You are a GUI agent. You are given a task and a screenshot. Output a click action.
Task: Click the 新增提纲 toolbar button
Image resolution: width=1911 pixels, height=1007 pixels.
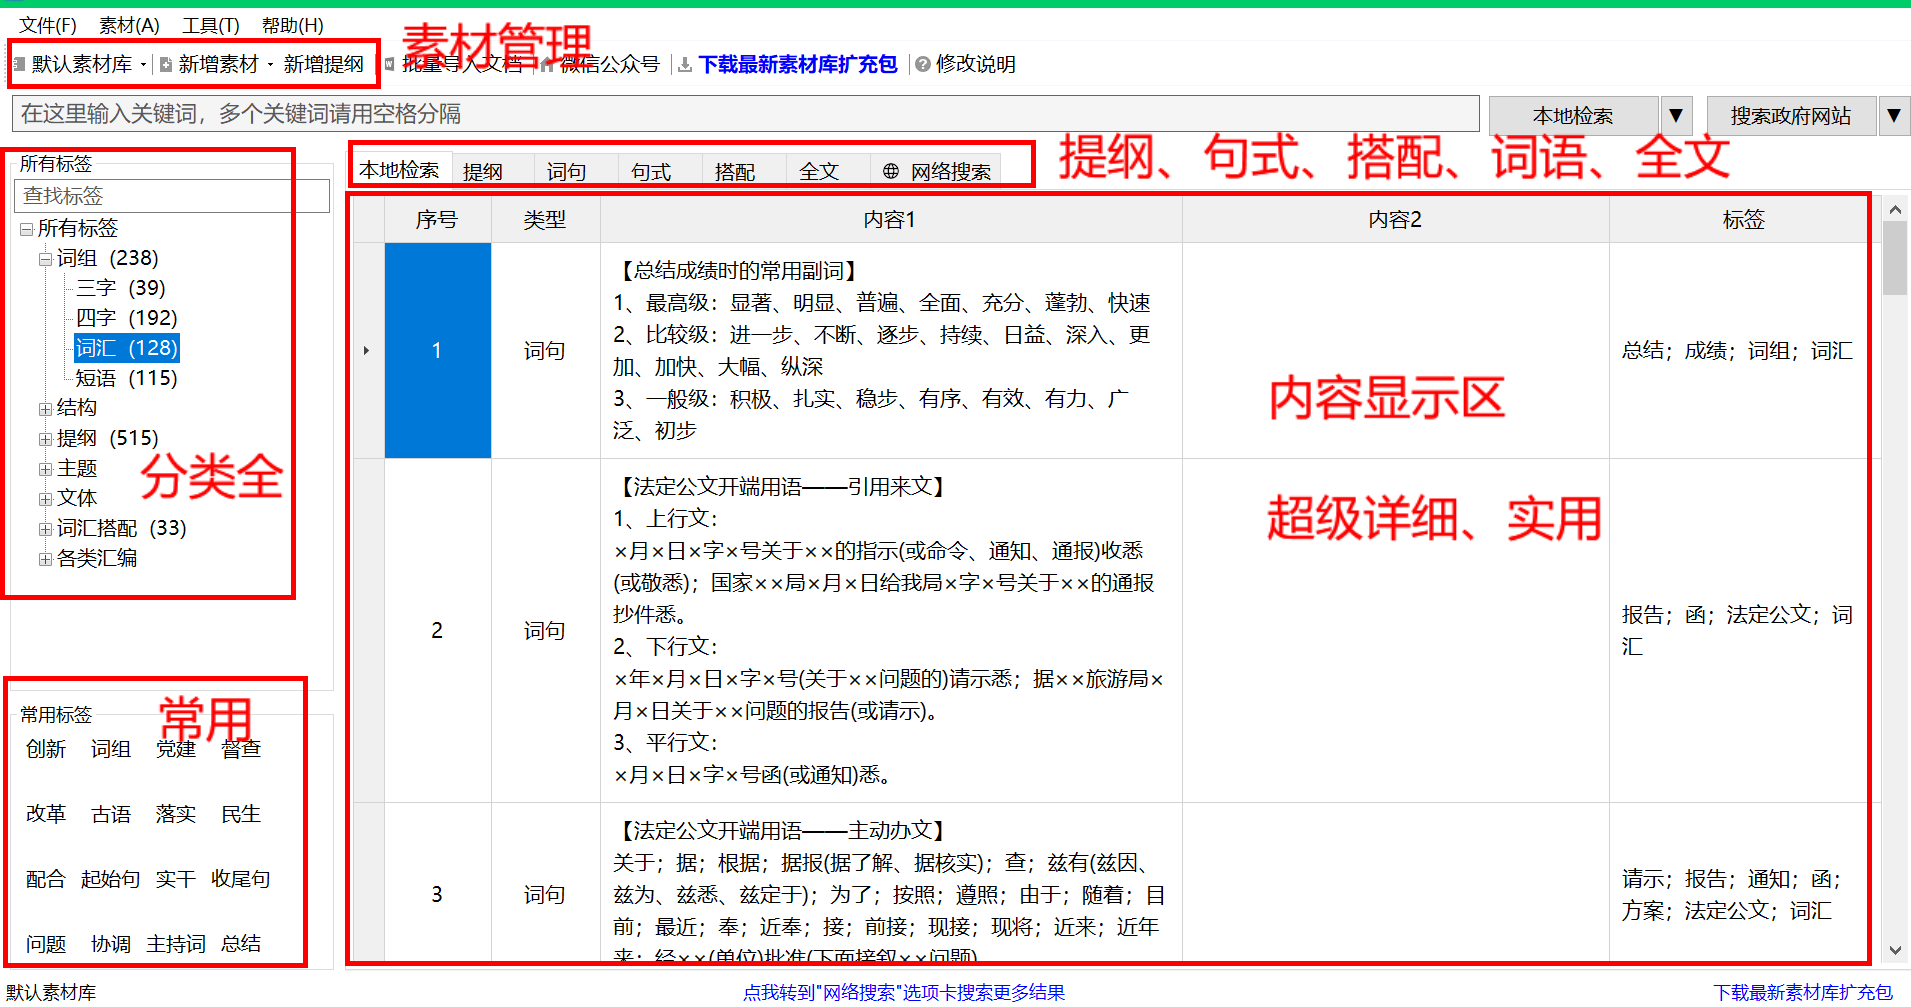tap(324, 65)
